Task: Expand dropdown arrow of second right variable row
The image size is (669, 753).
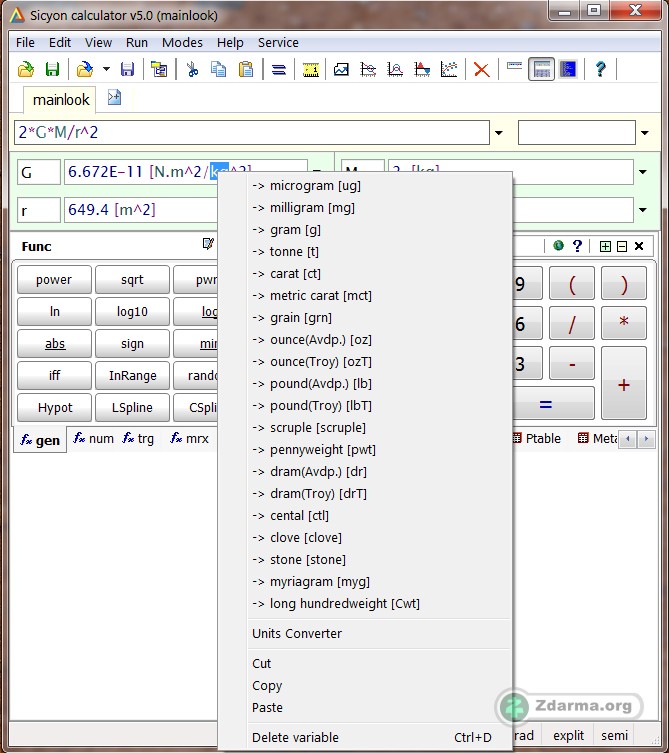Action: click(643, 210)
